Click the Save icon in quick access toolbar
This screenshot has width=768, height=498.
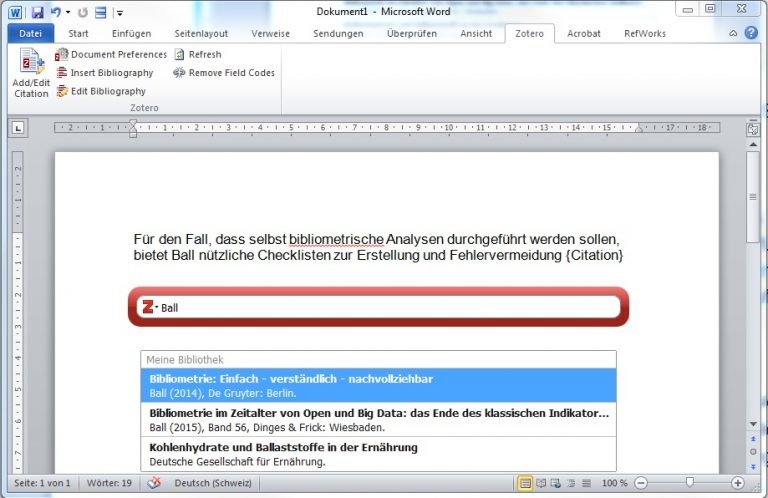pyautogui.click(x=37, y=12)
